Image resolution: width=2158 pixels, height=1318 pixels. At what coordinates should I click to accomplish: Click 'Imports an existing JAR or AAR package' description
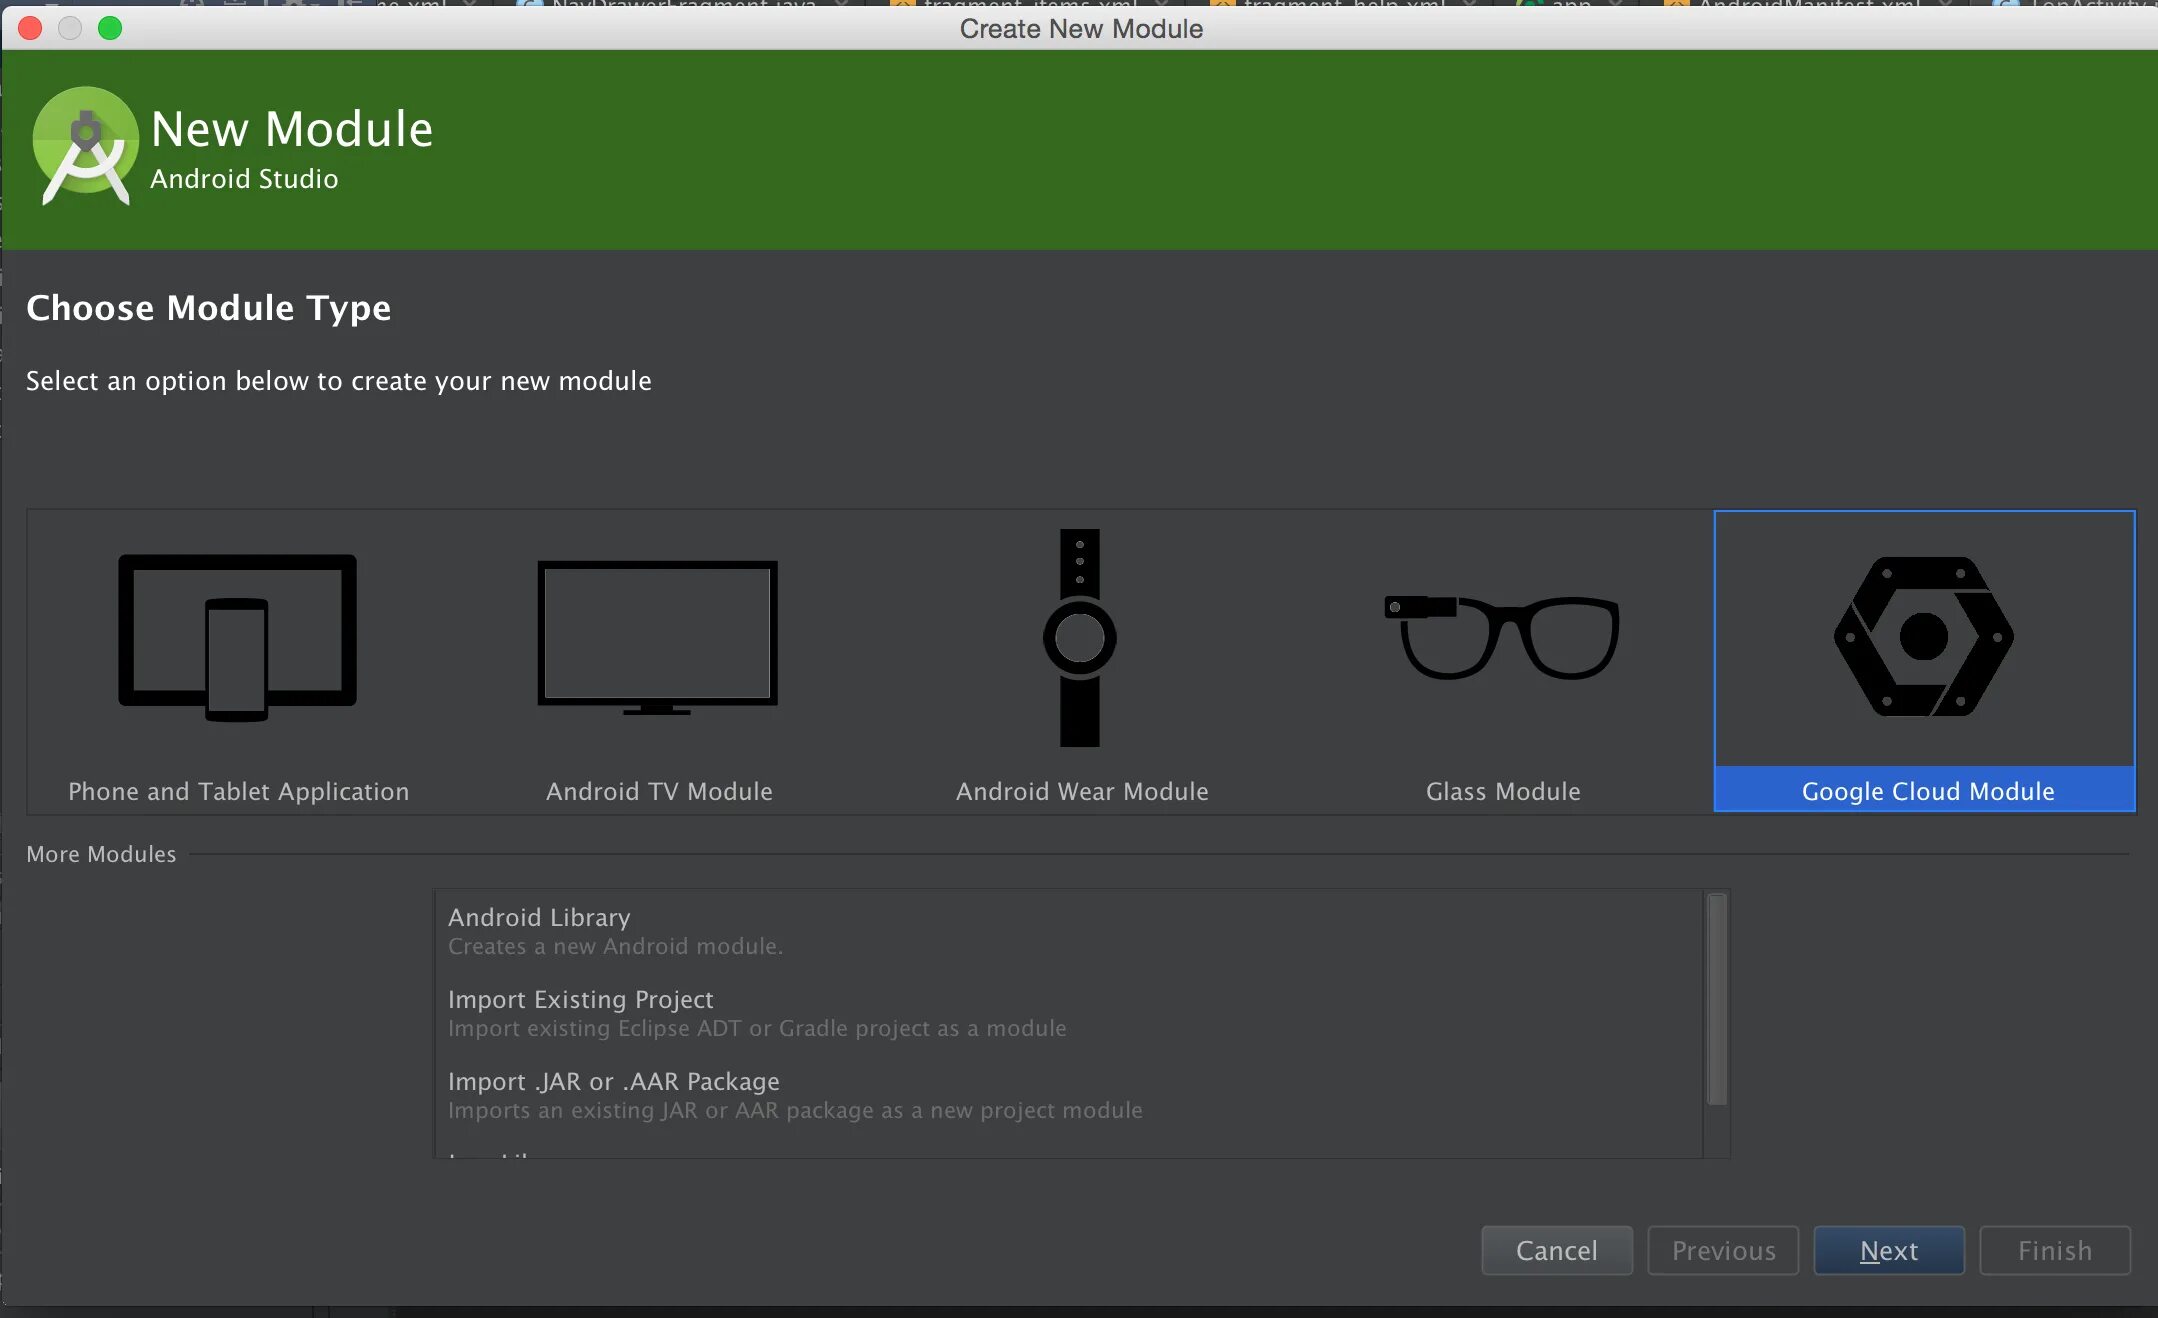(795, 1110)
